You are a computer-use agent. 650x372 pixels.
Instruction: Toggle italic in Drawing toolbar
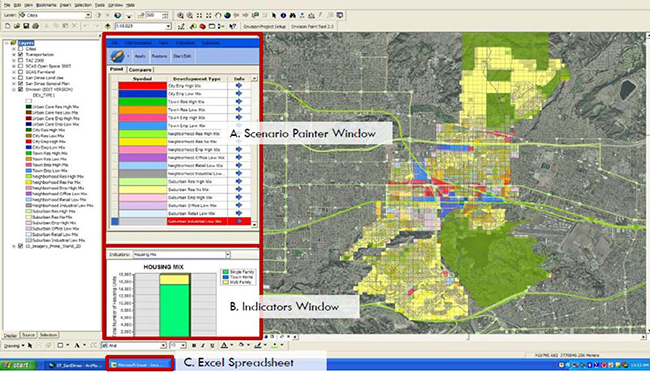click(x=203, y=345)
